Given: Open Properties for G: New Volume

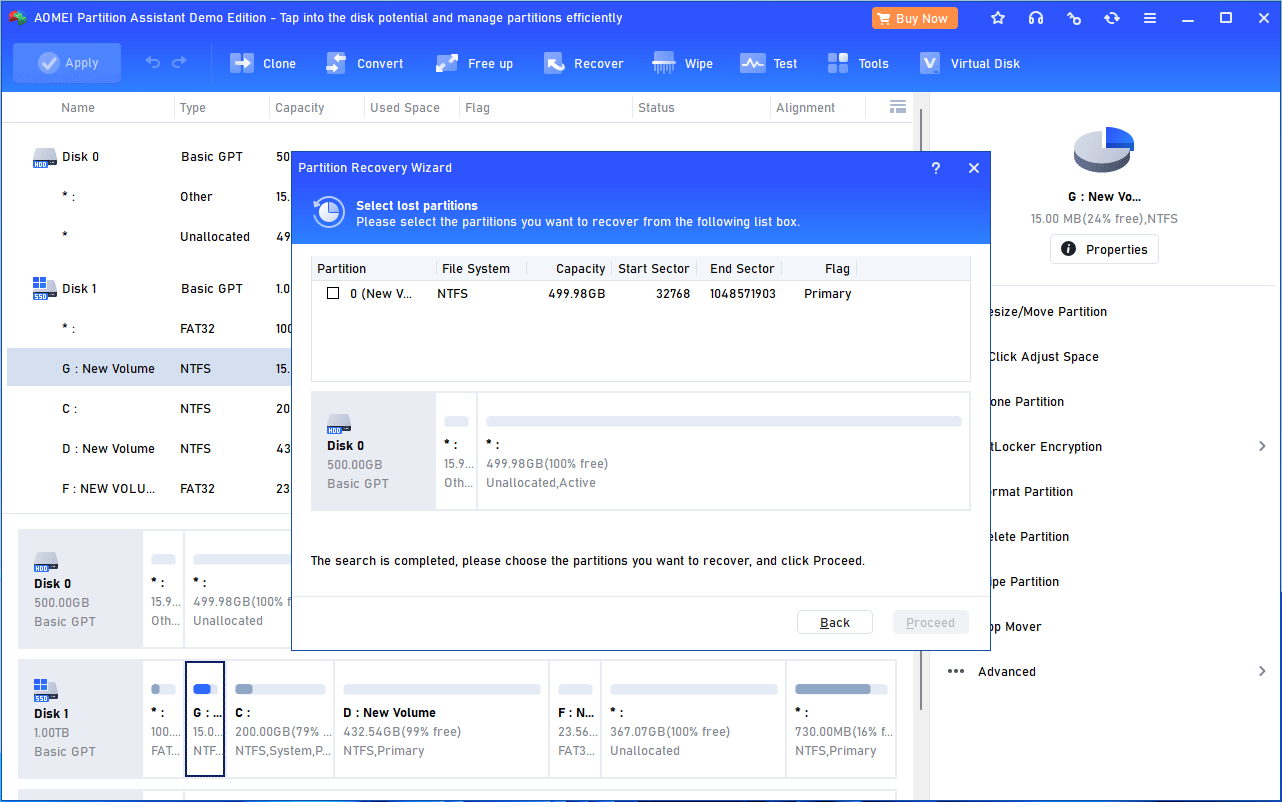Looking at the screenshot, I should coord(1104,249).
